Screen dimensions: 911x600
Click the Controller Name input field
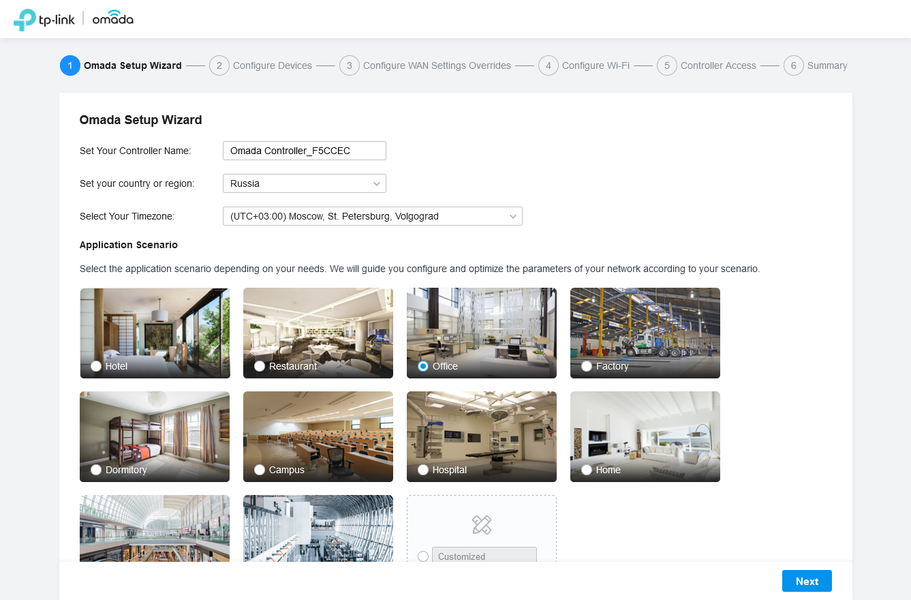tap(304, 150)
